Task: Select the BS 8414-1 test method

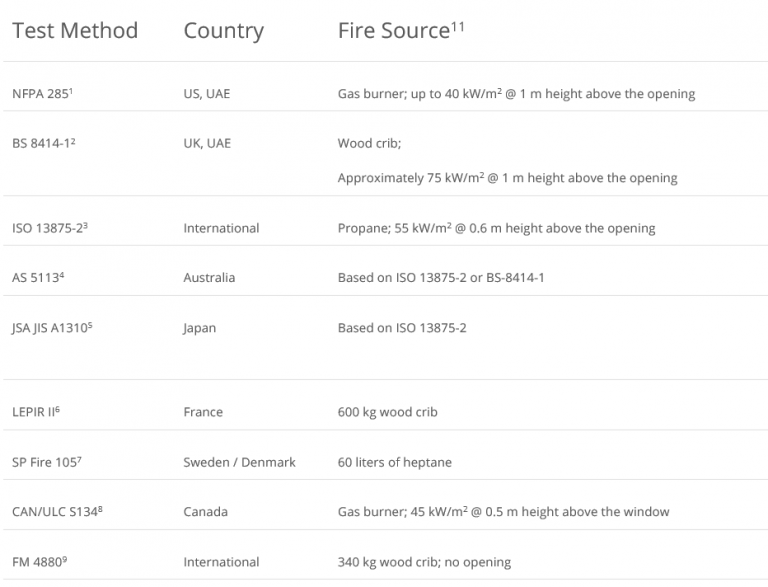Action: [x=45, y=144]
